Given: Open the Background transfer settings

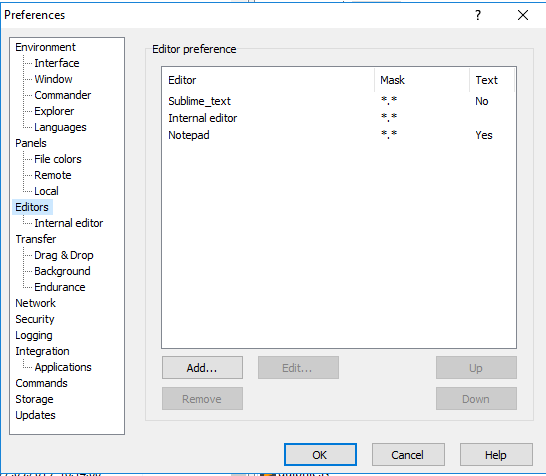Looking at the screenshot, I should (62, 271).
